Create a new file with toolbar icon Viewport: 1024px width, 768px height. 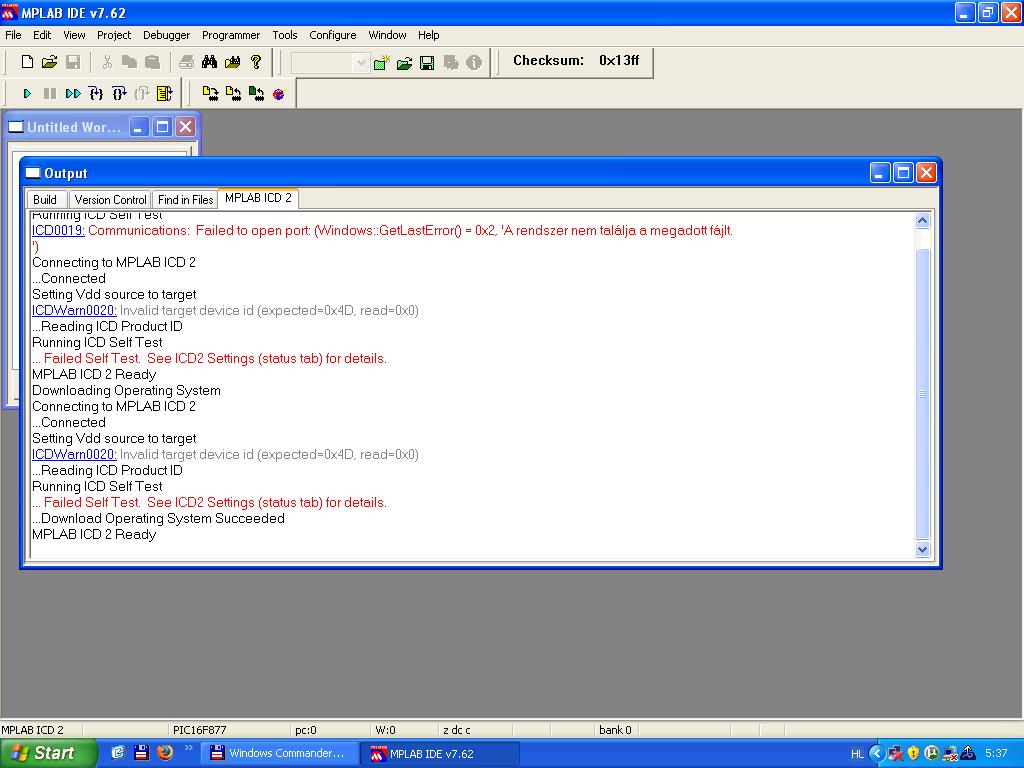pos(27,61)
